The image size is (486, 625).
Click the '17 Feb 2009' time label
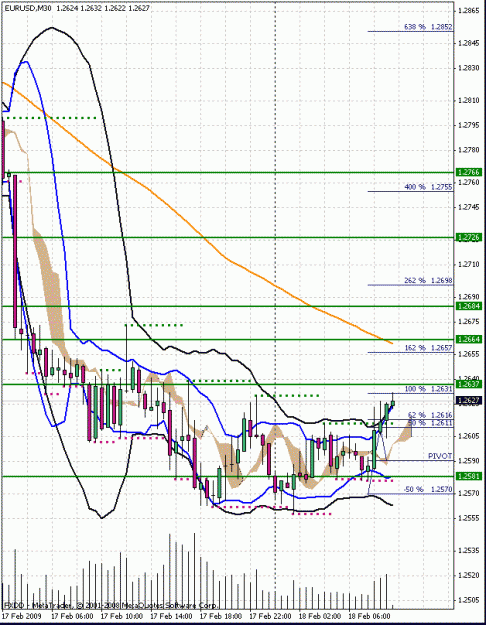22,616
